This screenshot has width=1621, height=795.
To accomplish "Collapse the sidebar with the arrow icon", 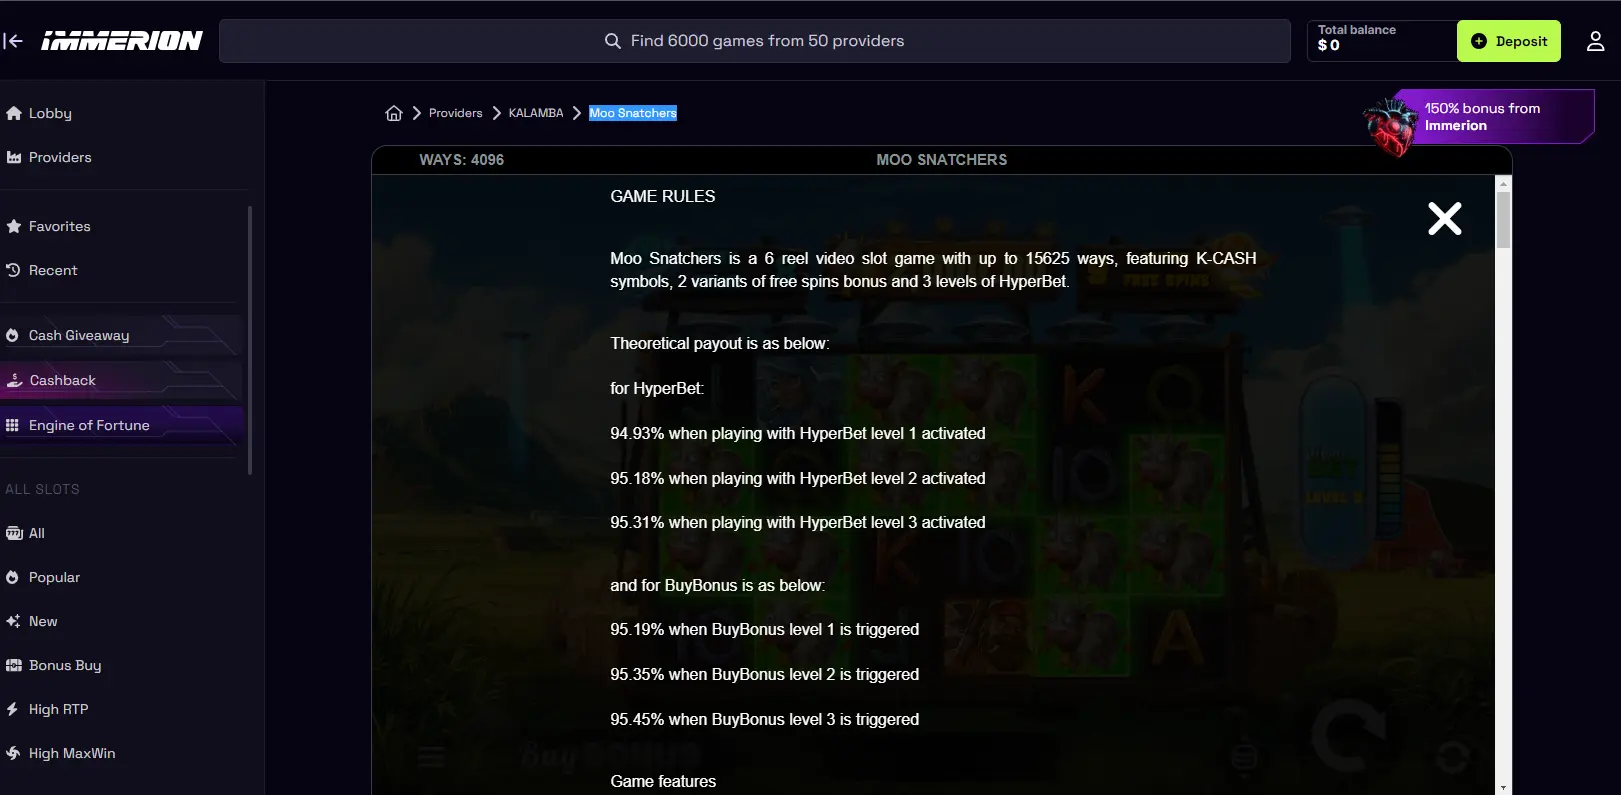I will click(x=13, y=41).
